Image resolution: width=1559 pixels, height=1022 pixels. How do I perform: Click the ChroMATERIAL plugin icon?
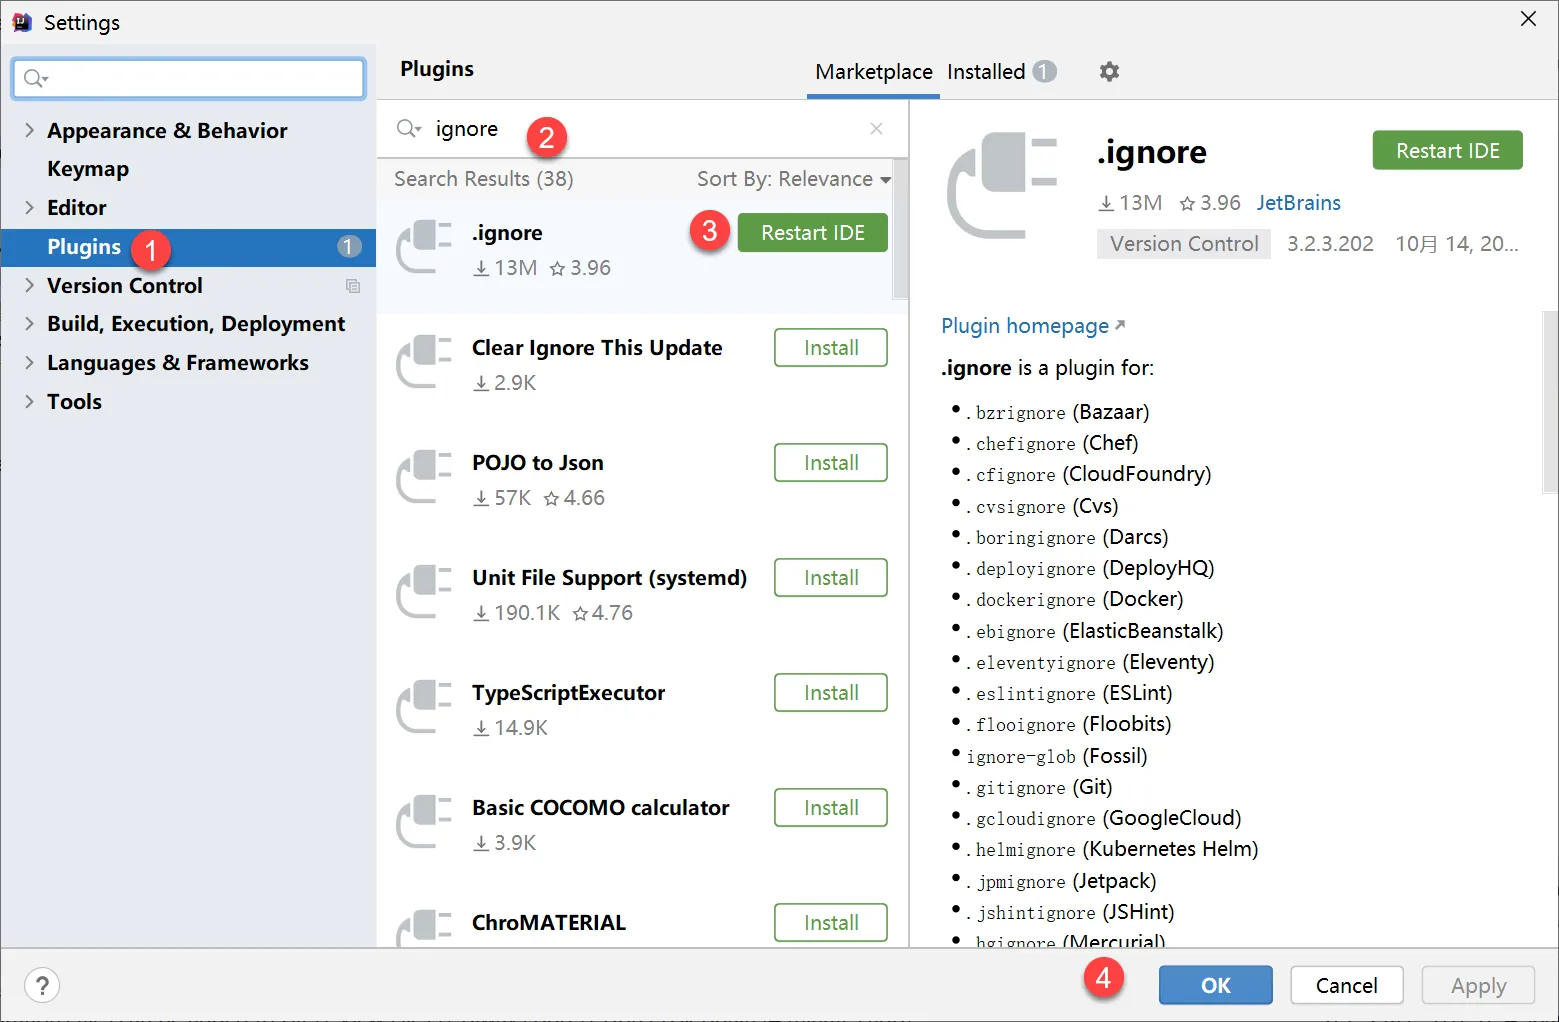[x=425, y=928]
